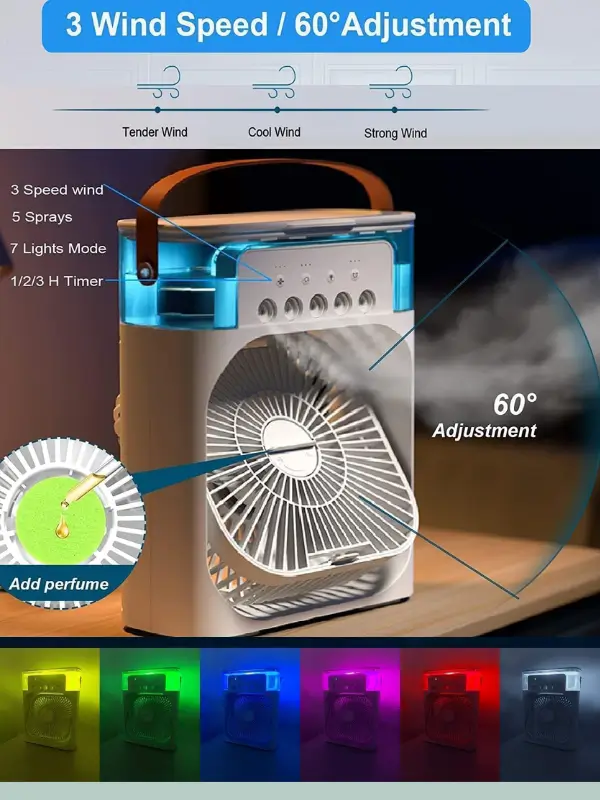Click the '3 Speed wind' text
This screenshot has height=800, width=600.
[x=57, y=190]
